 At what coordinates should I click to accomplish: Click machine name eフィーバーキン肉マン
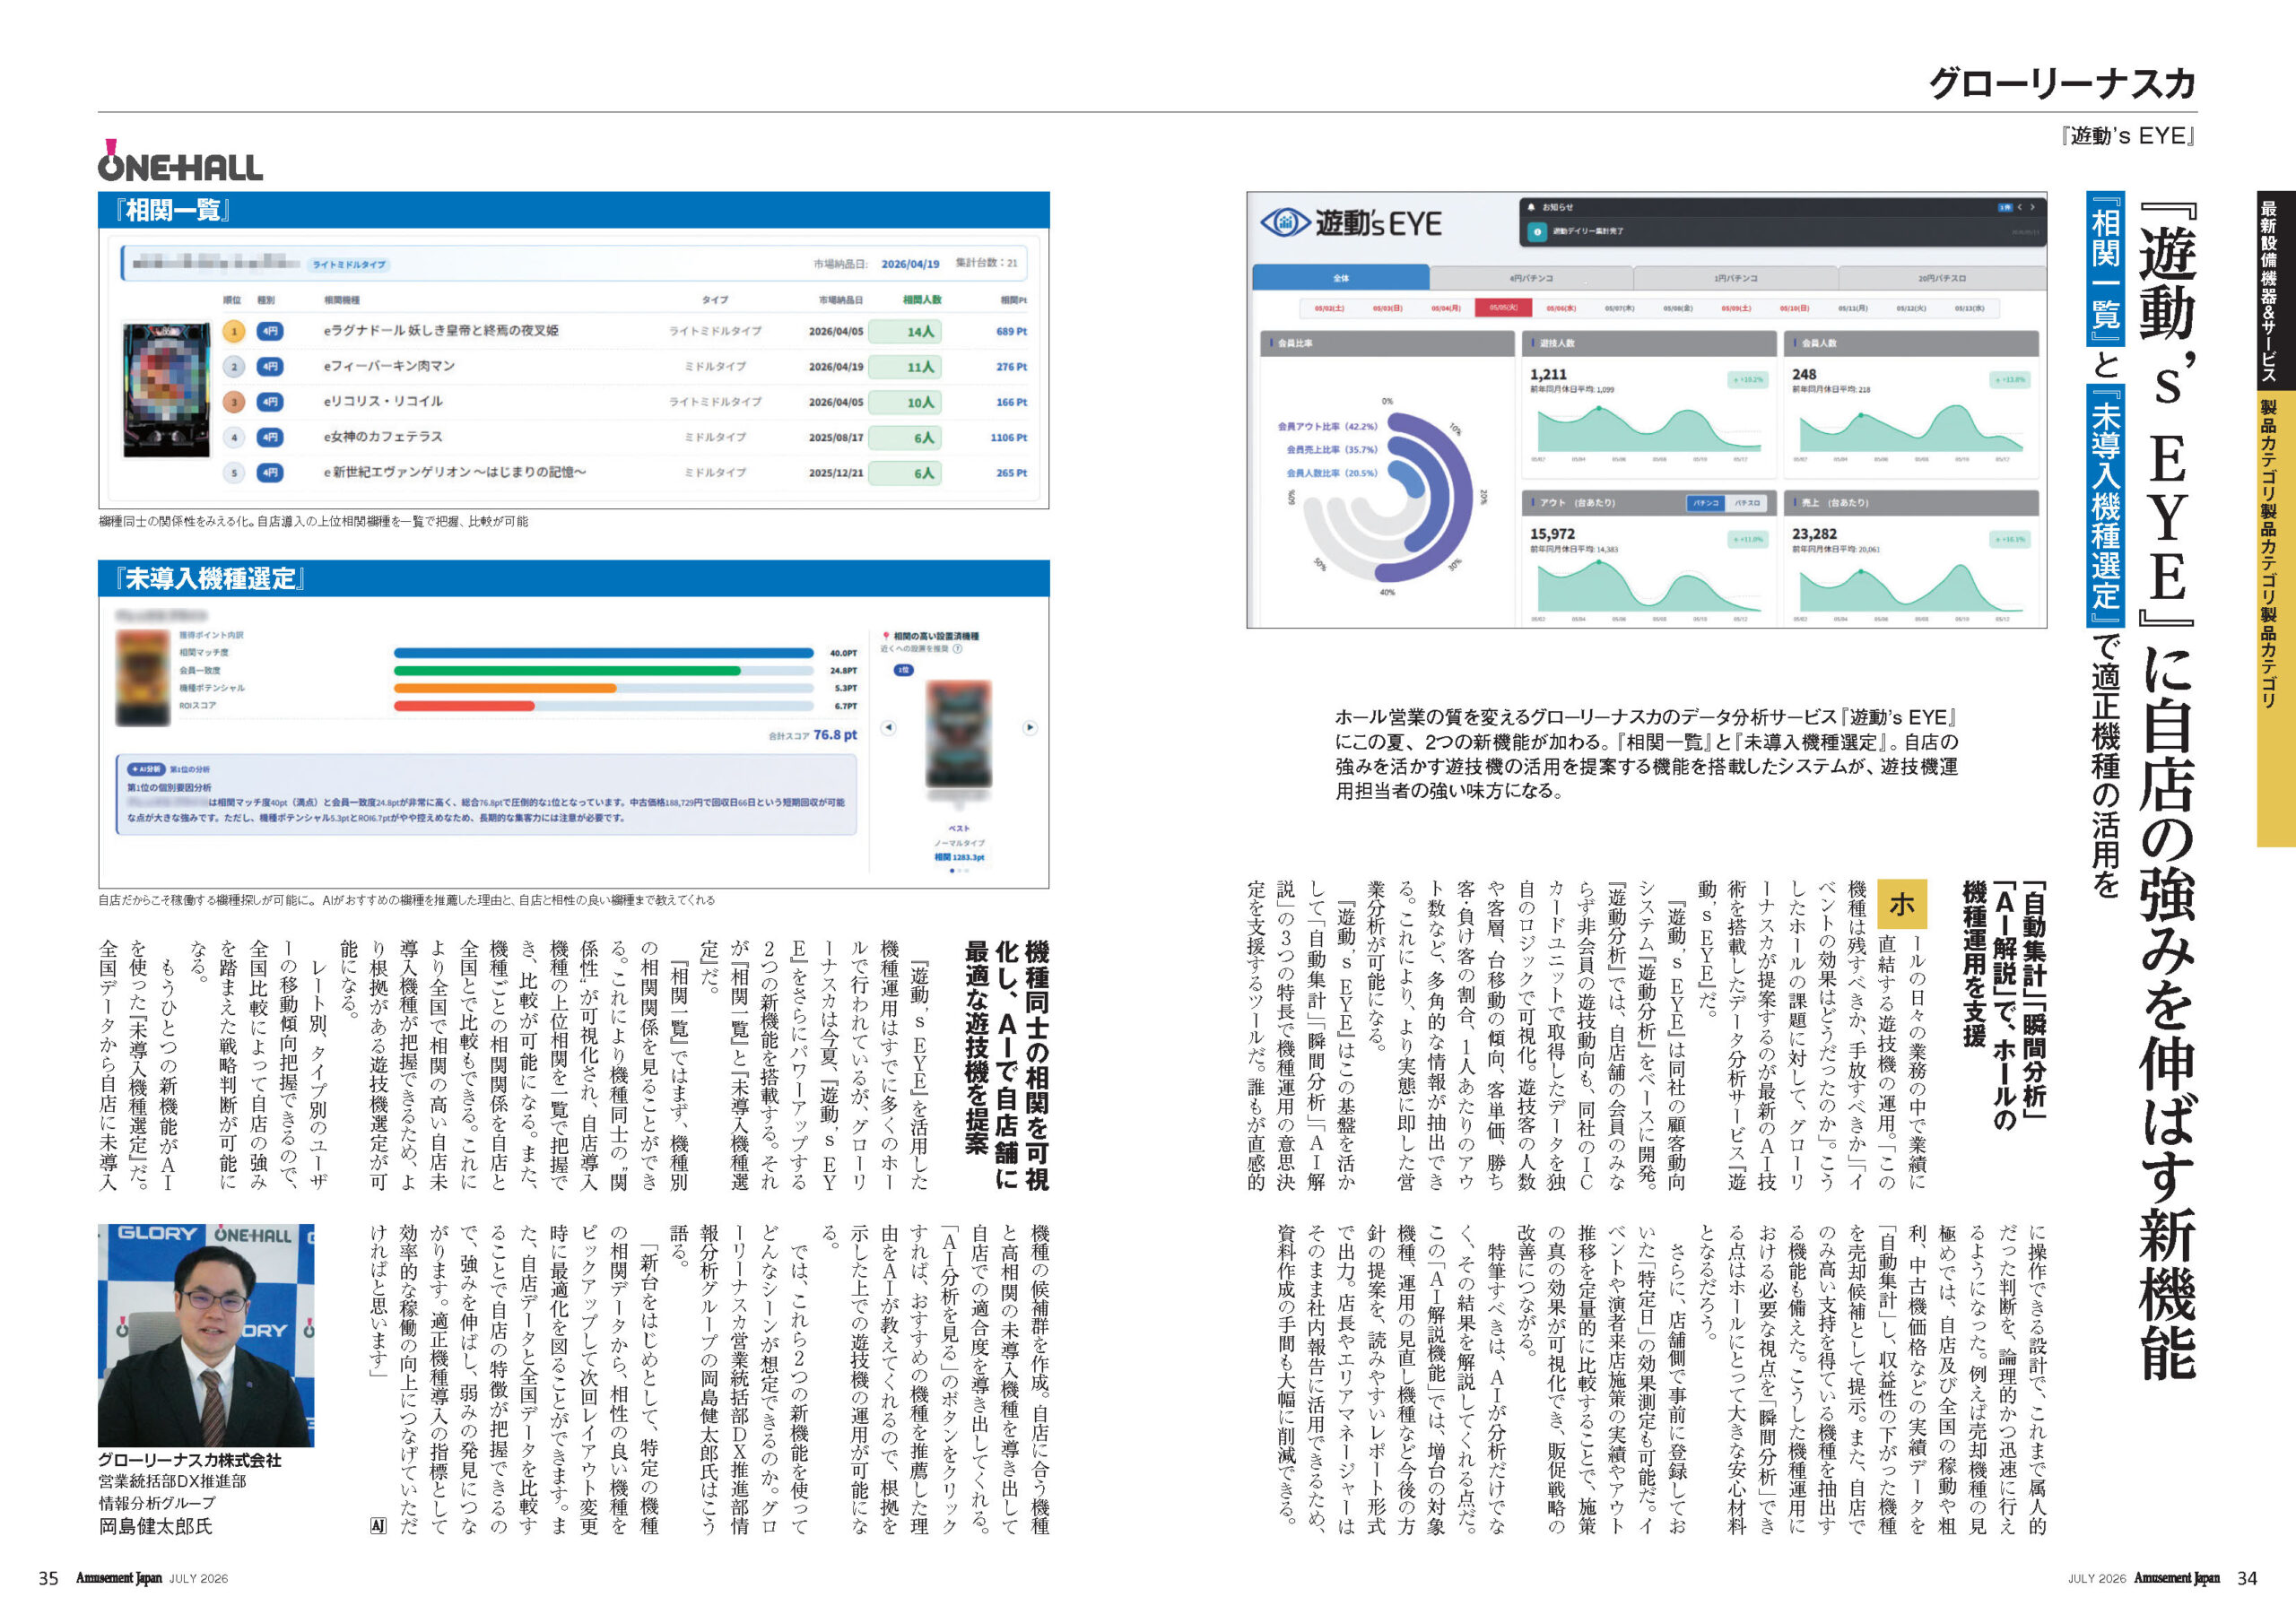[389, 366]
